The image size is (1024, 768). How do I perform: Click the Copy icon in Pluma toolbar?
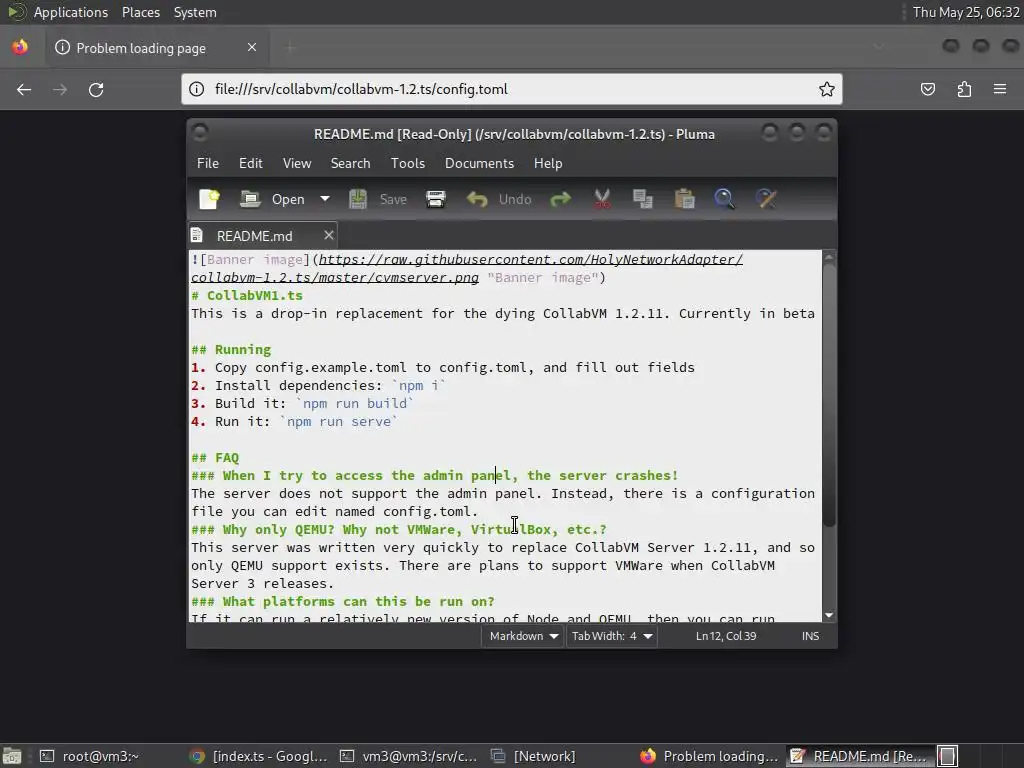point(643,199)
